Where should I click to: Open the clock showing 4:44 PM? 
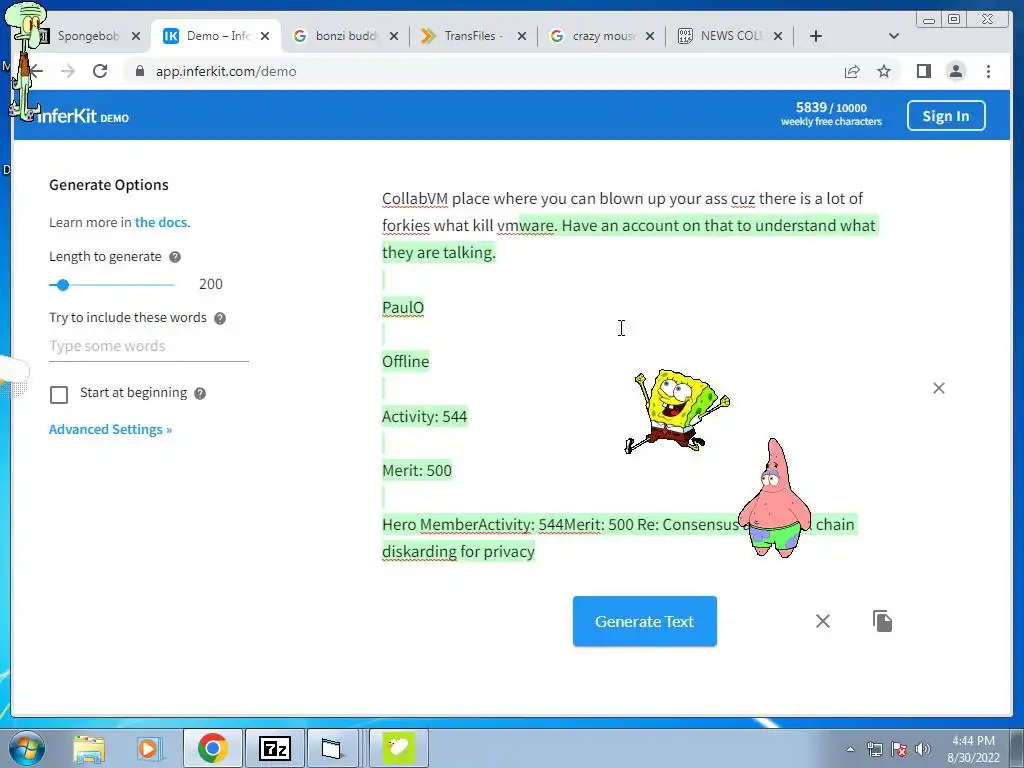coord(974,749)
